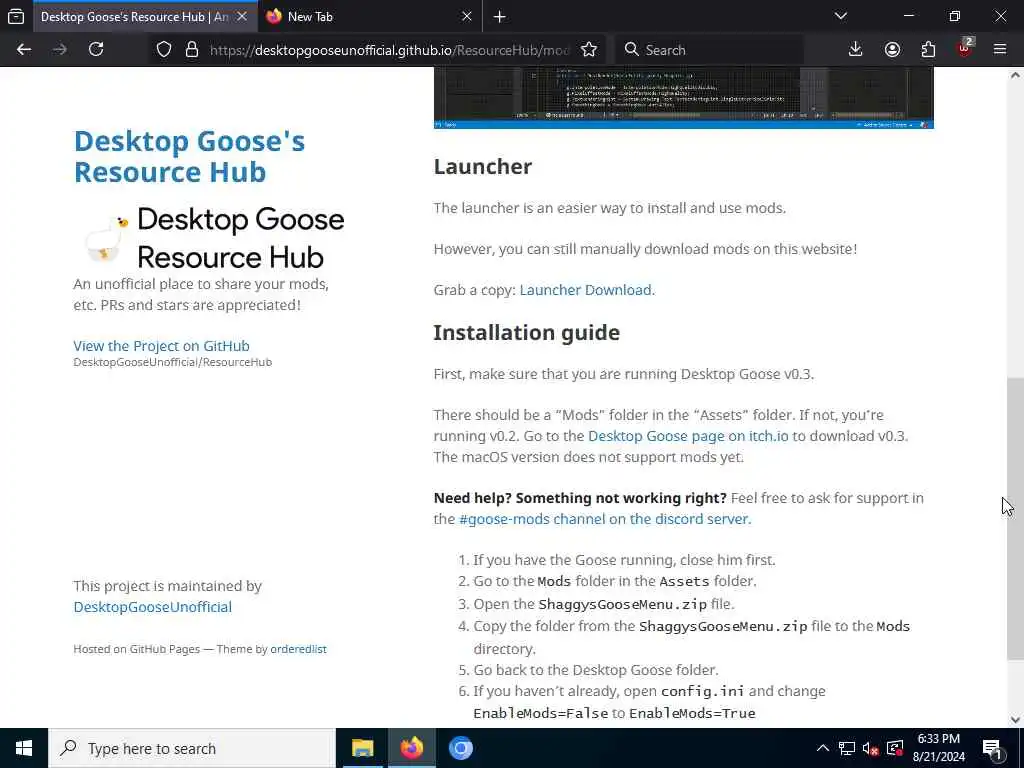This screenshot has width=1024, height=768.
Task: Open the Windows notification center icon
Action: [x=993, y=749]
